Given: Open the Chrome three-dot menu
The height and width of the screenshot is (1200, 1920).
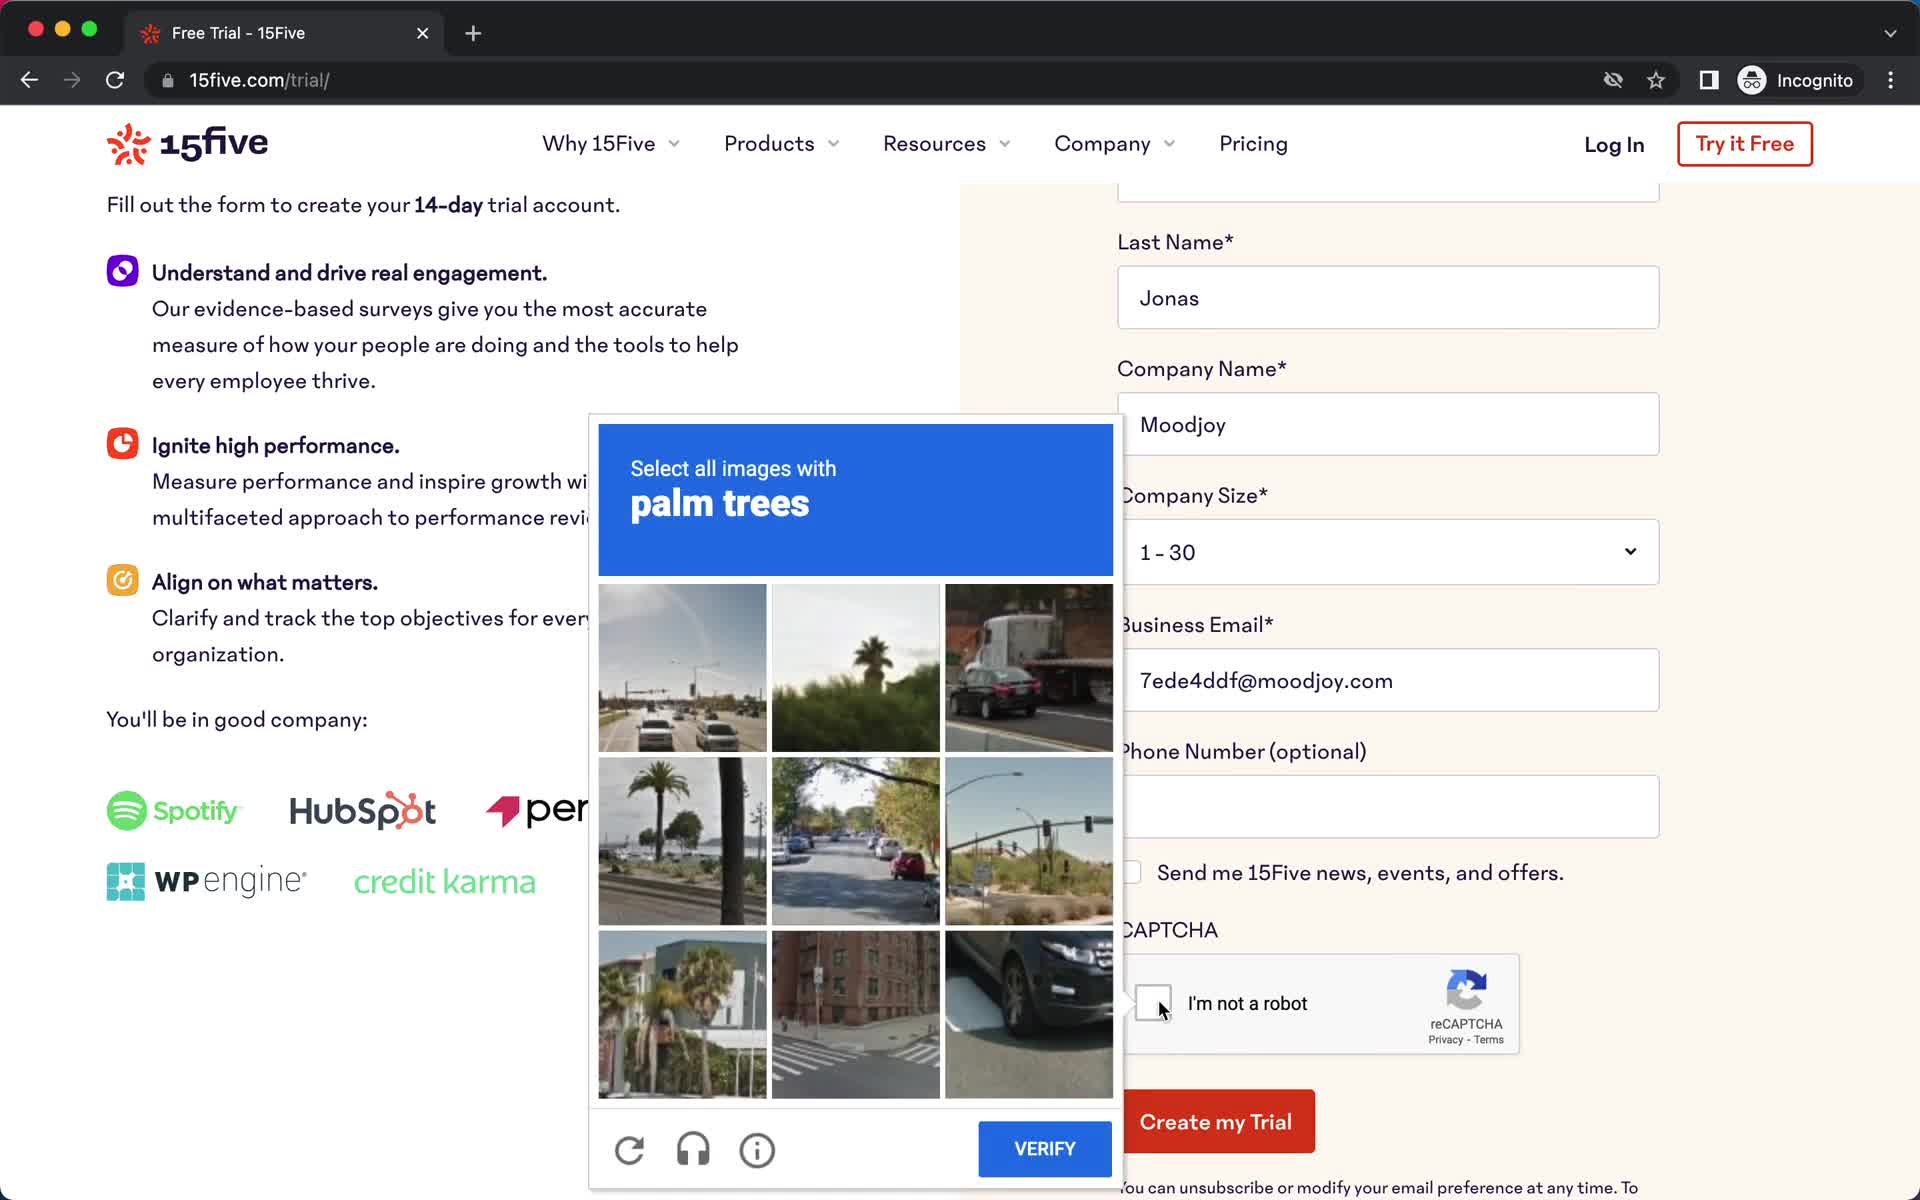Looking at the screenshot, I should tap(1890, 80).
